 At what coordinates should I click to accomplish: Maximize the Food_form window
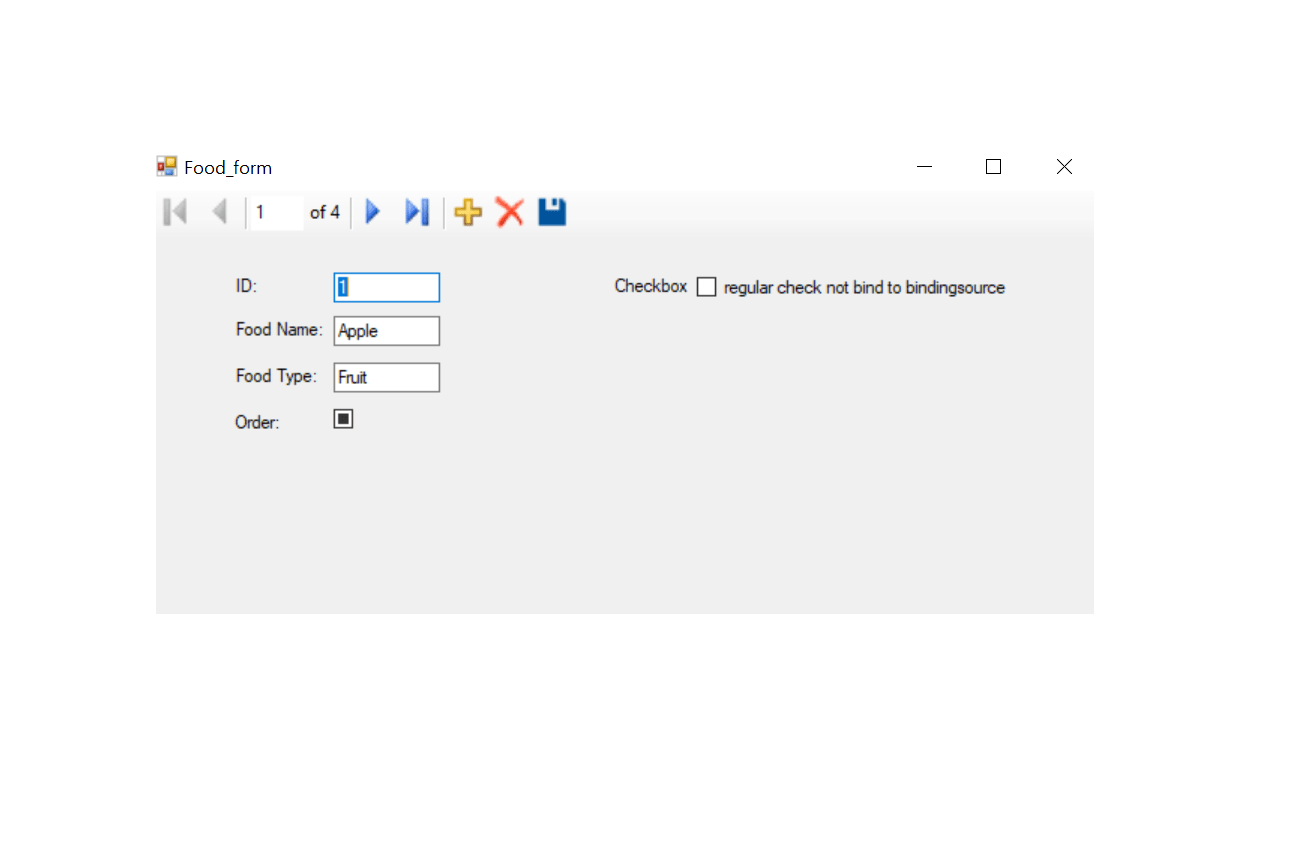pos(993,166)
